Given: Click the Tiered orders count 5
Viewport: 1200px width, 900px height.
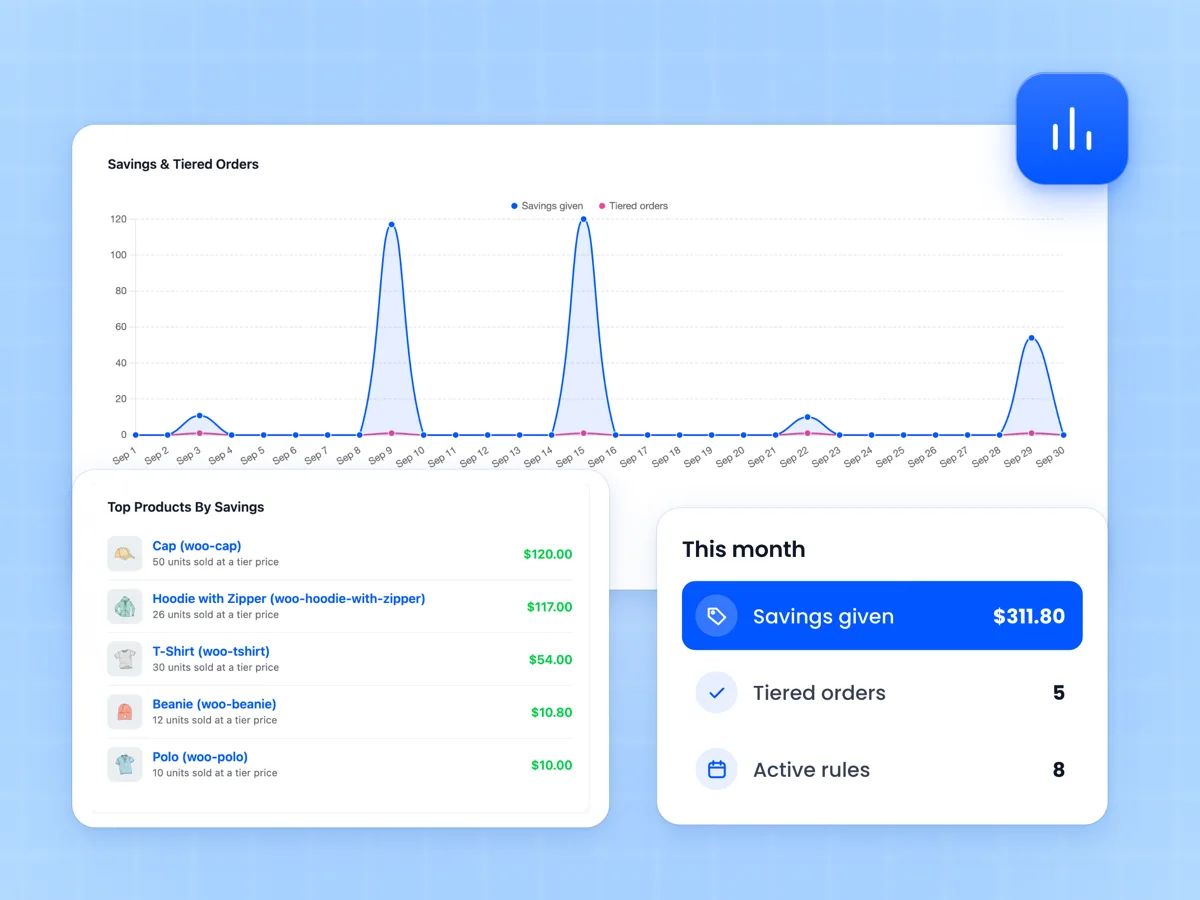Looking at the screenshot, I should coord(1059,693).
